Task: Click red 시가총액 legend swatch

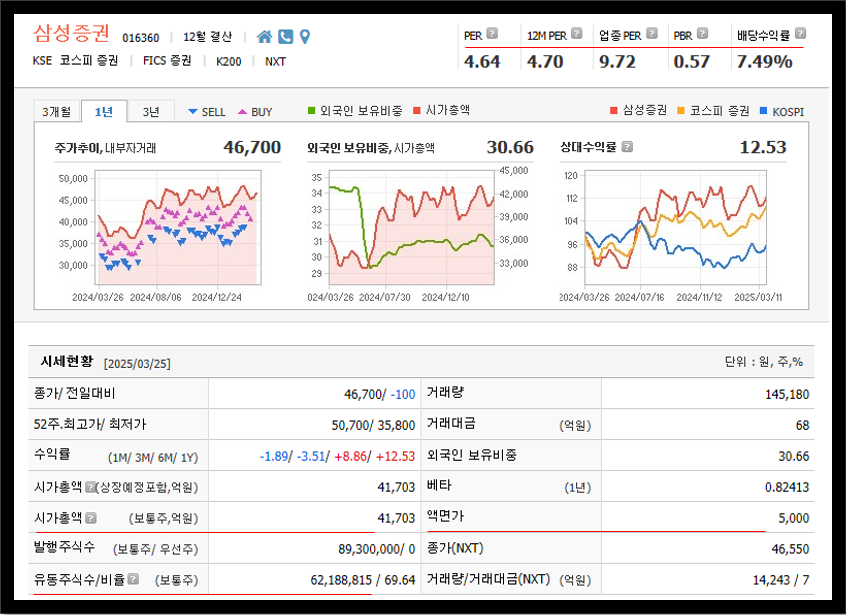Action: pyautogui.click(x=417, y=111)
